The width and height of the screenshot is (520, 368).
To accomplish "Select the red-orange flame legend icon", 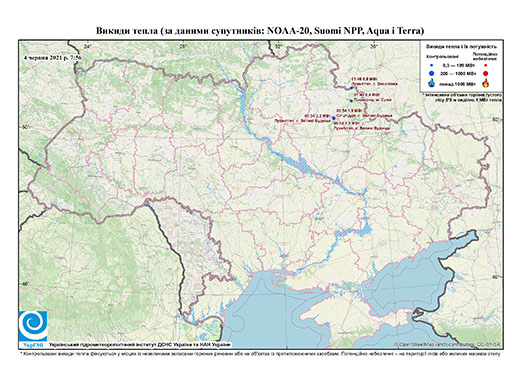I will click(x=486, y=83).
